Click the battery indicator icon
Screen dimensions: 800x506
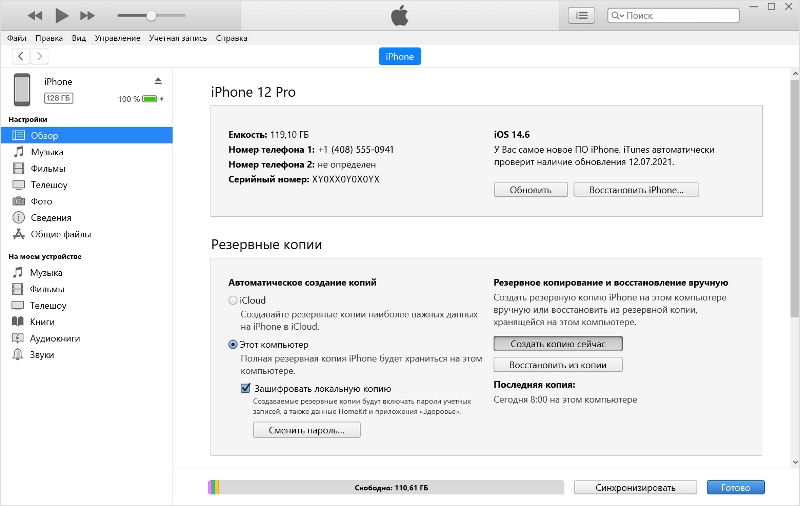click(151, 99)
